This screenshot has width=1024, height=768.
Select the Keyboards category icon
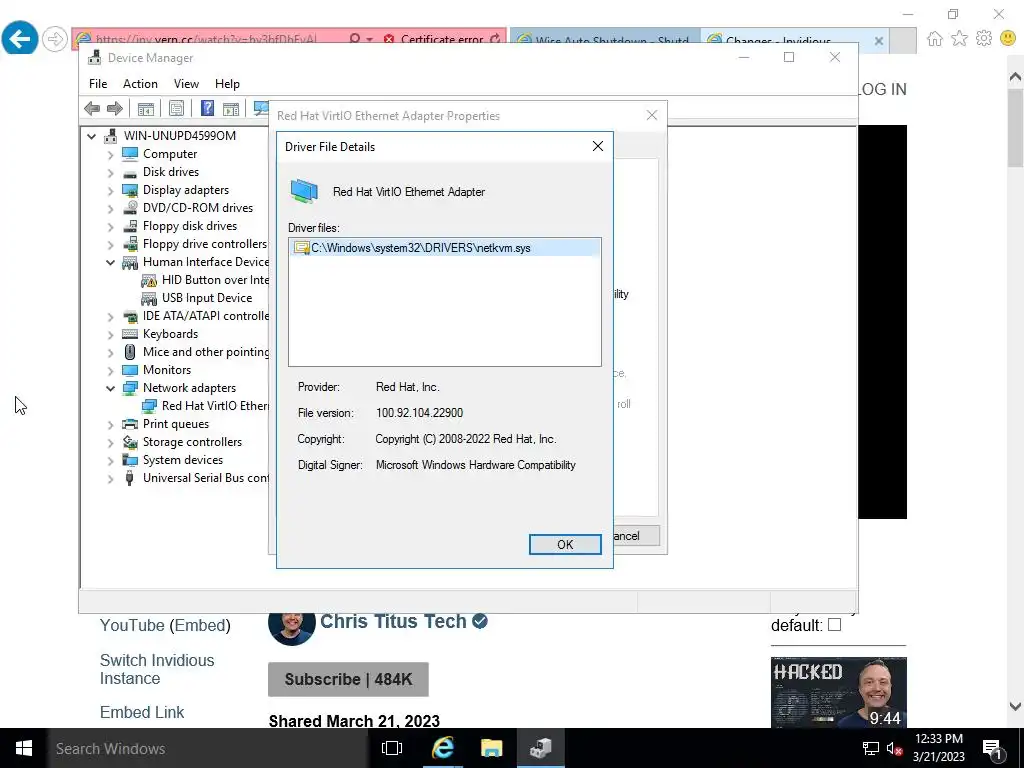tap(130, 334)
